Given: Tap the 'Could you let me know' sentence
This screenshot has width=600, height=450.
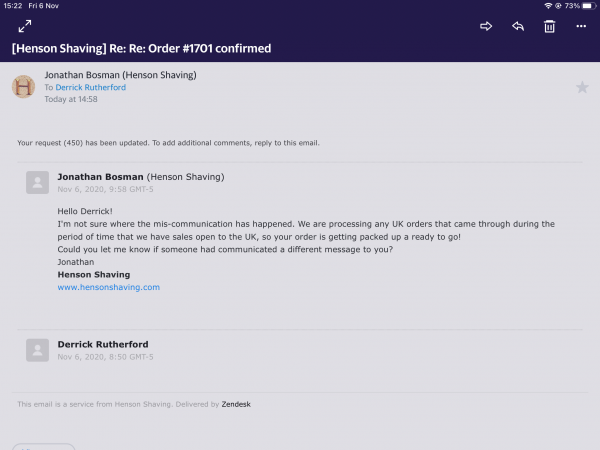Looking at the screenshot, I should (225, 249).
